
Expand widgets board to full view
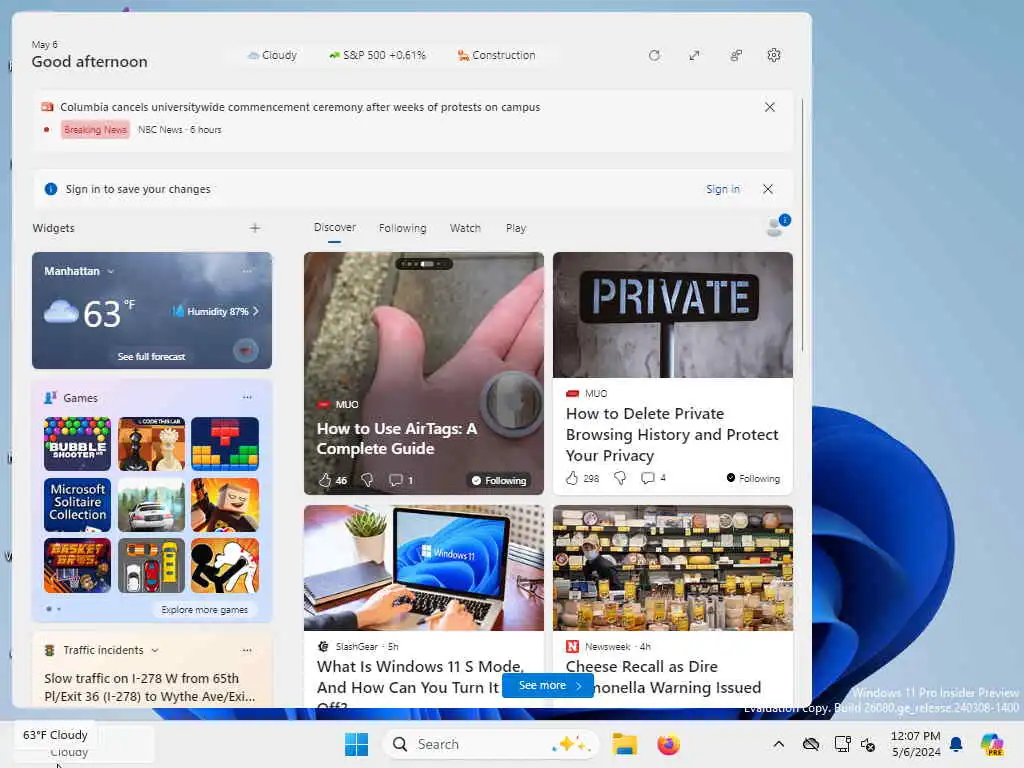[x=694, y=56]
